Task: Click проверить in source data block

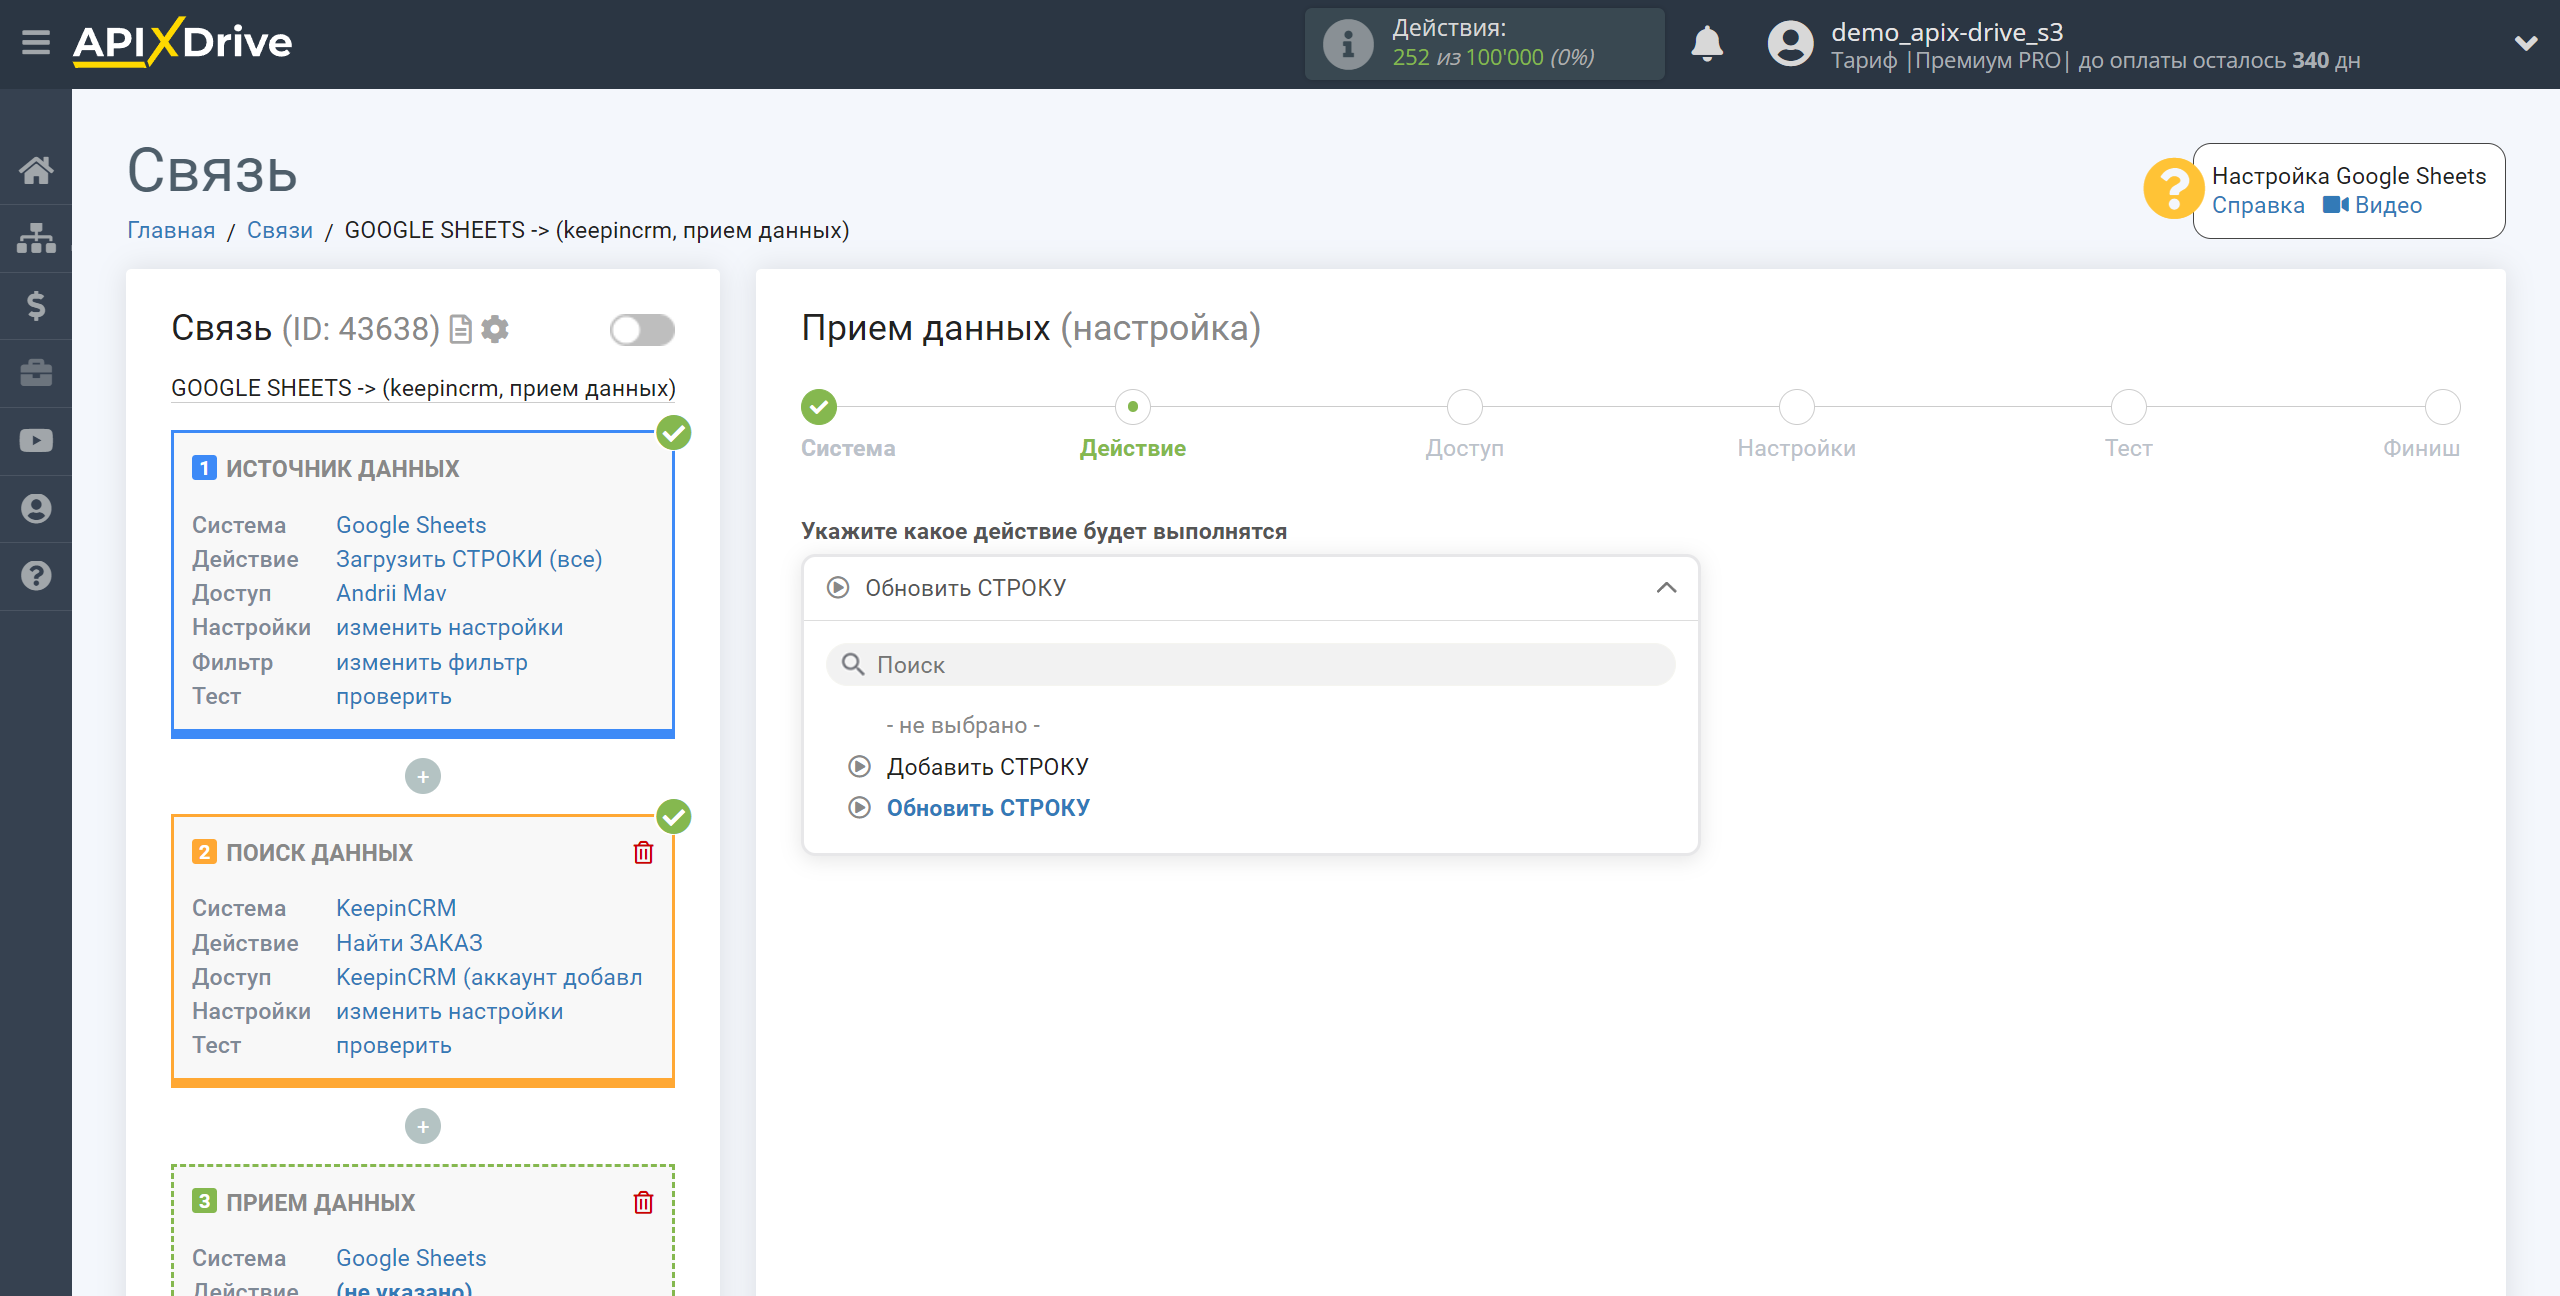Action: point(394,696)
